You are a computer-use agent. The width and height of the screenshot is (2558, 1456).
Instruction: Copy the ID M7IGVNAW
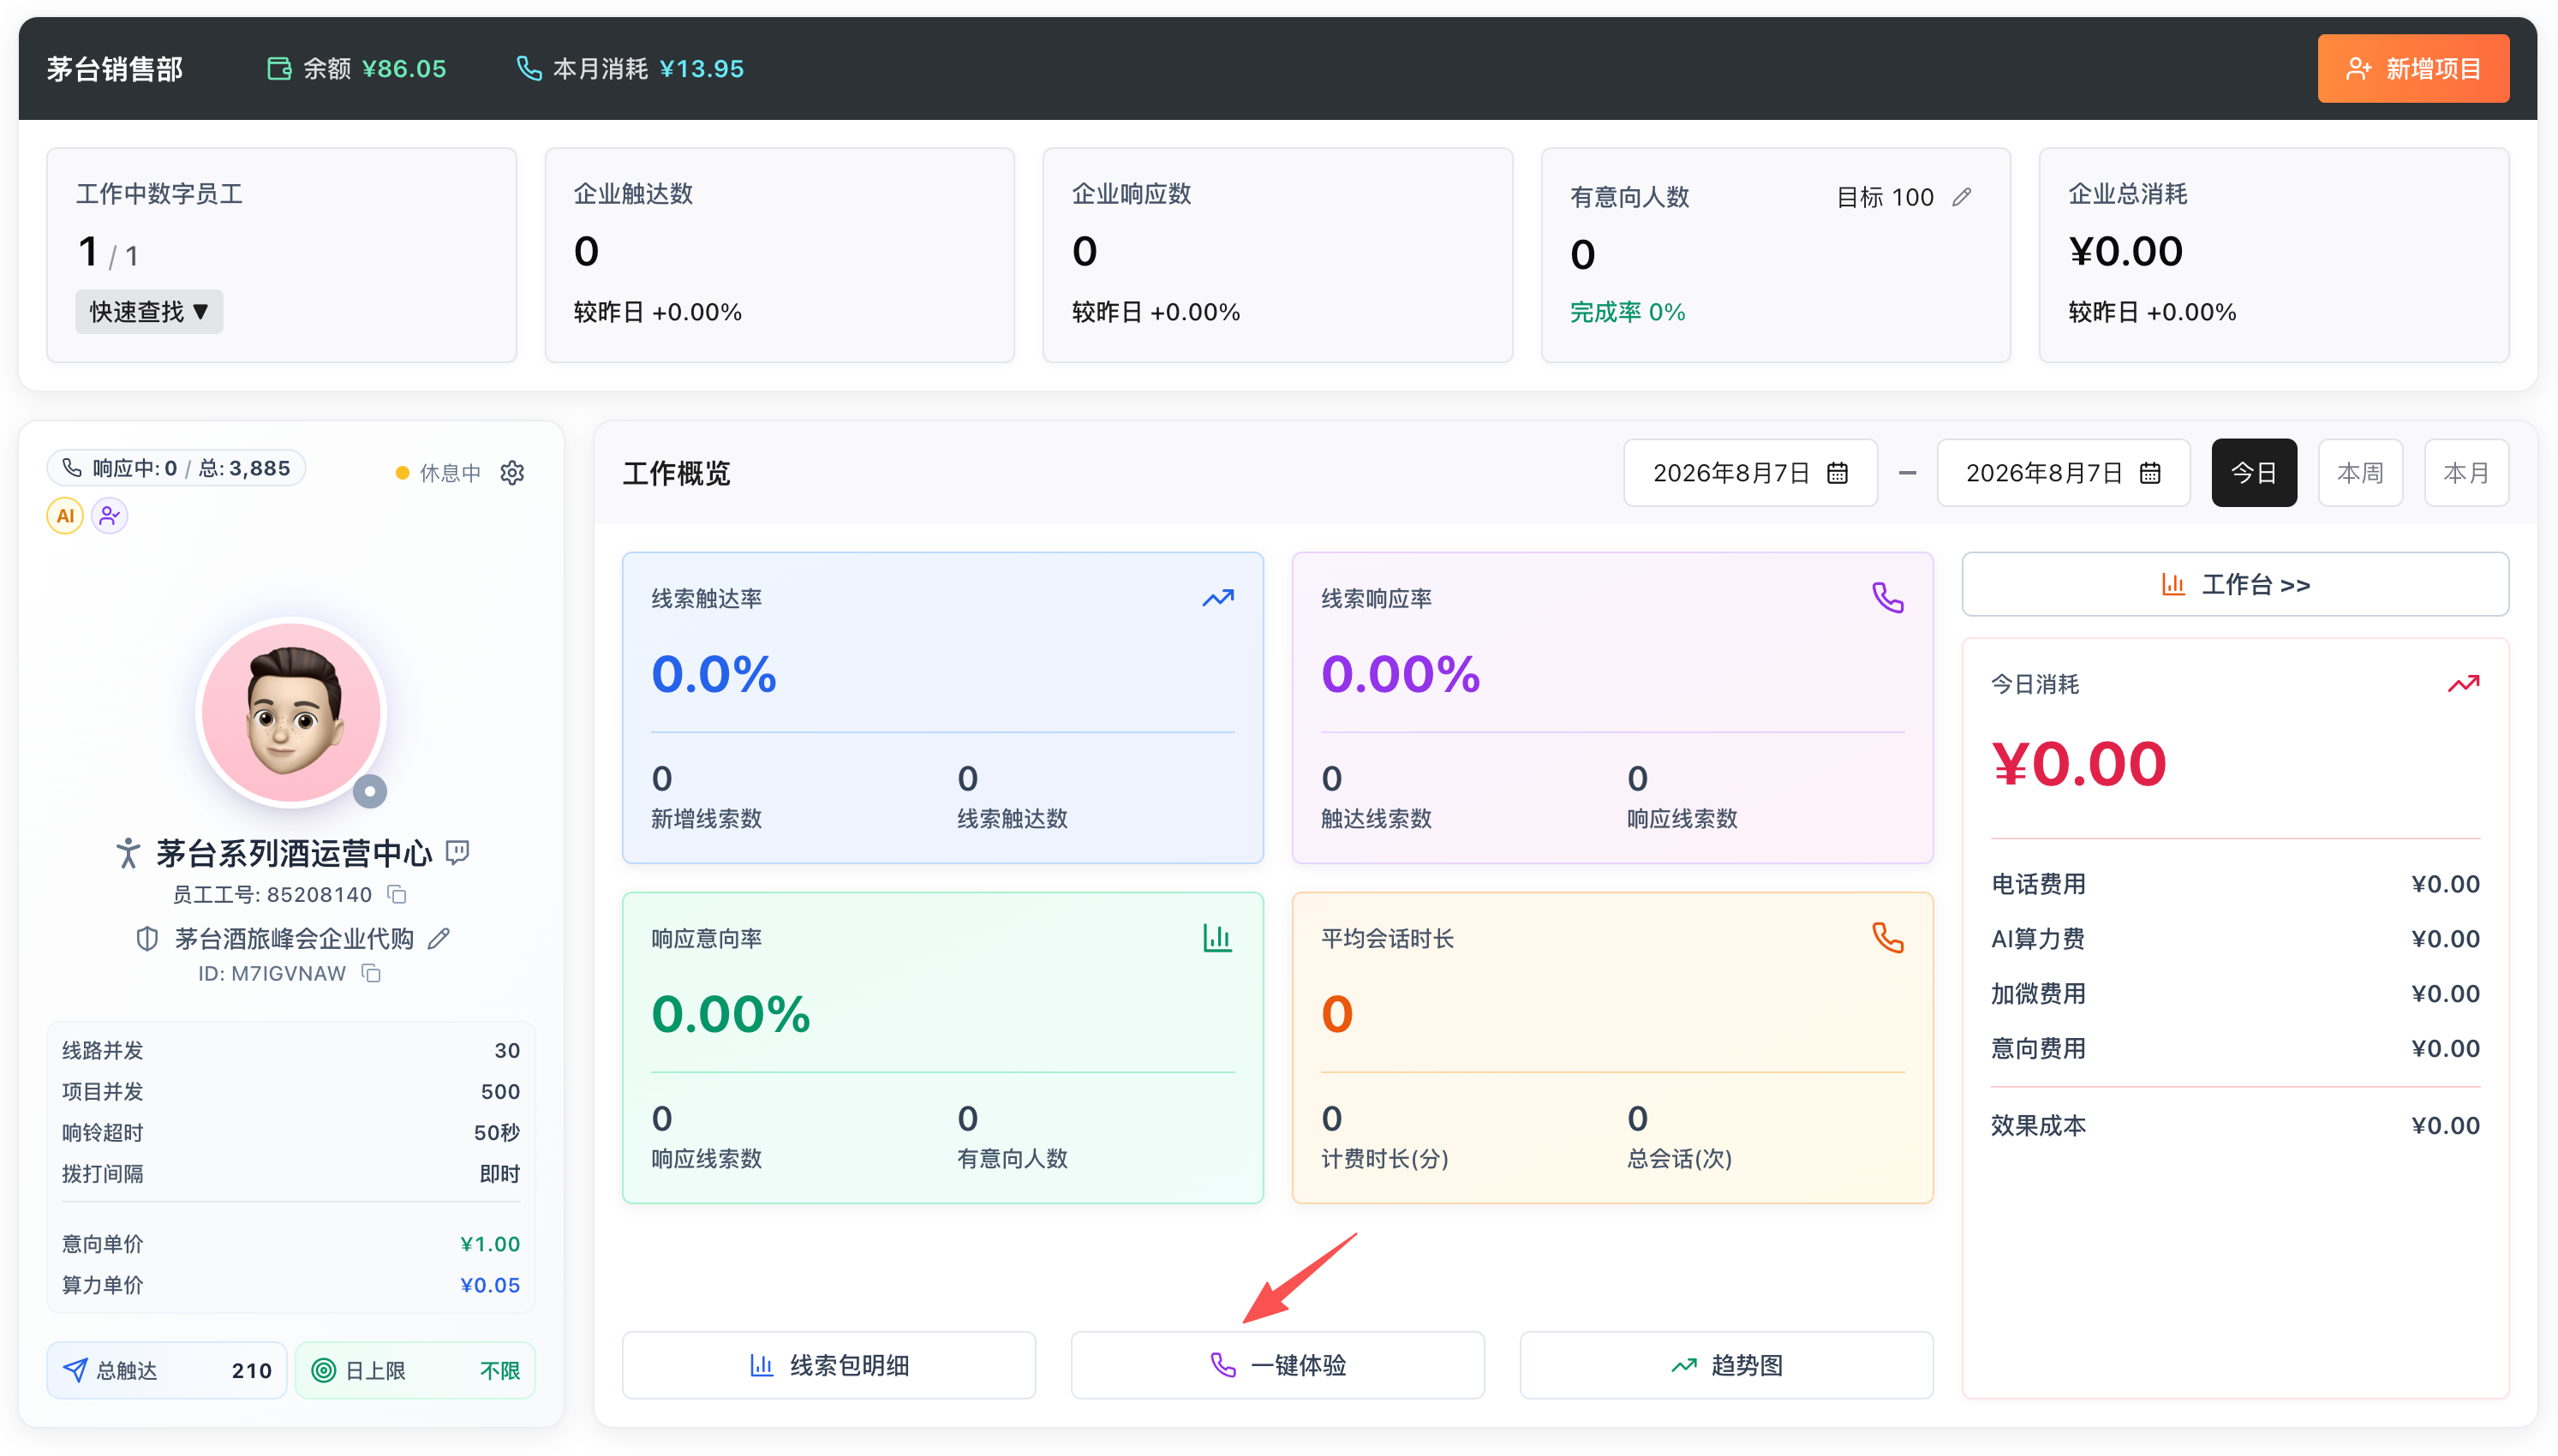tap(371, 973)
